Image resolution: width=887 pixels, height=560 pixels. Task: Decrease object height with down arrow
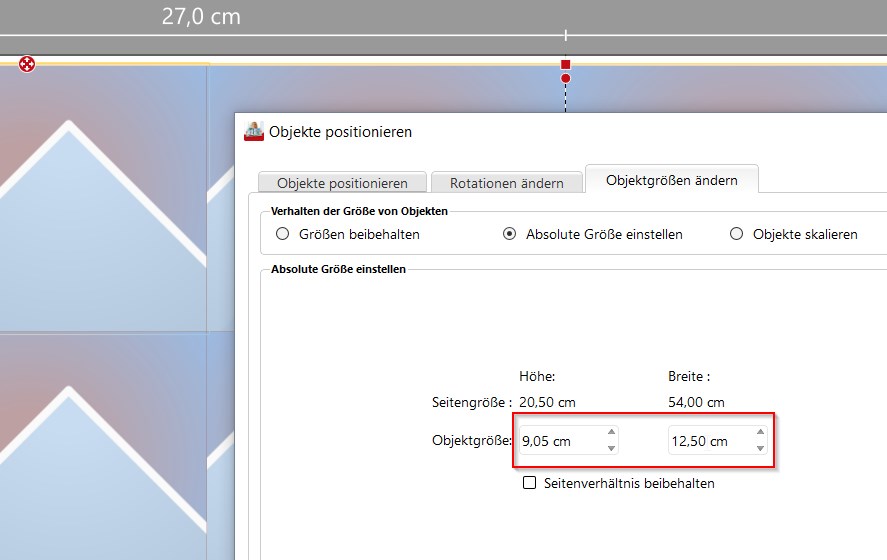tap(612, 448)
